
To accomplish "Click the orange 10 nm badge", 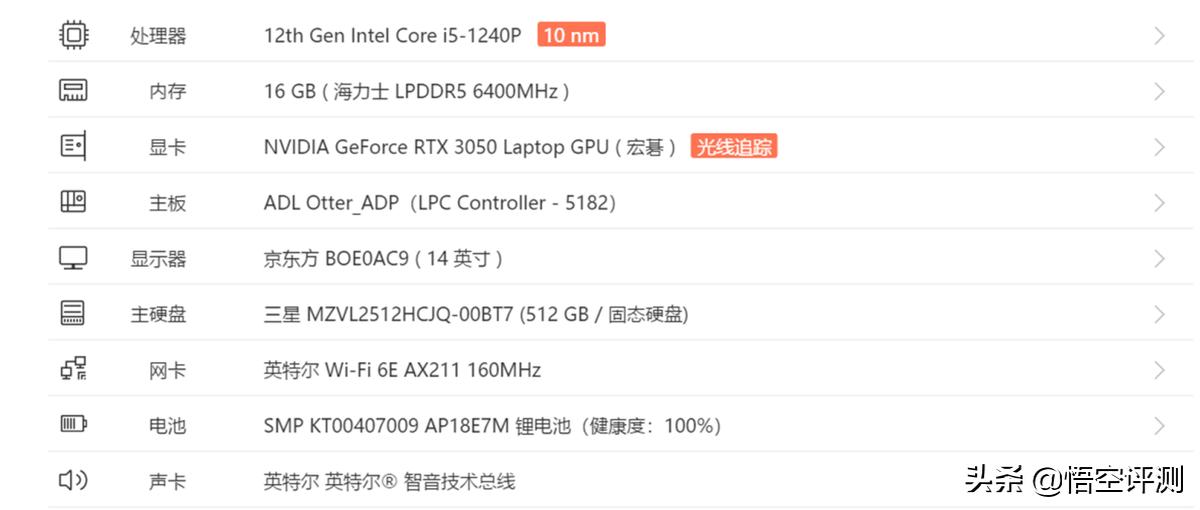I will [571, 36].
